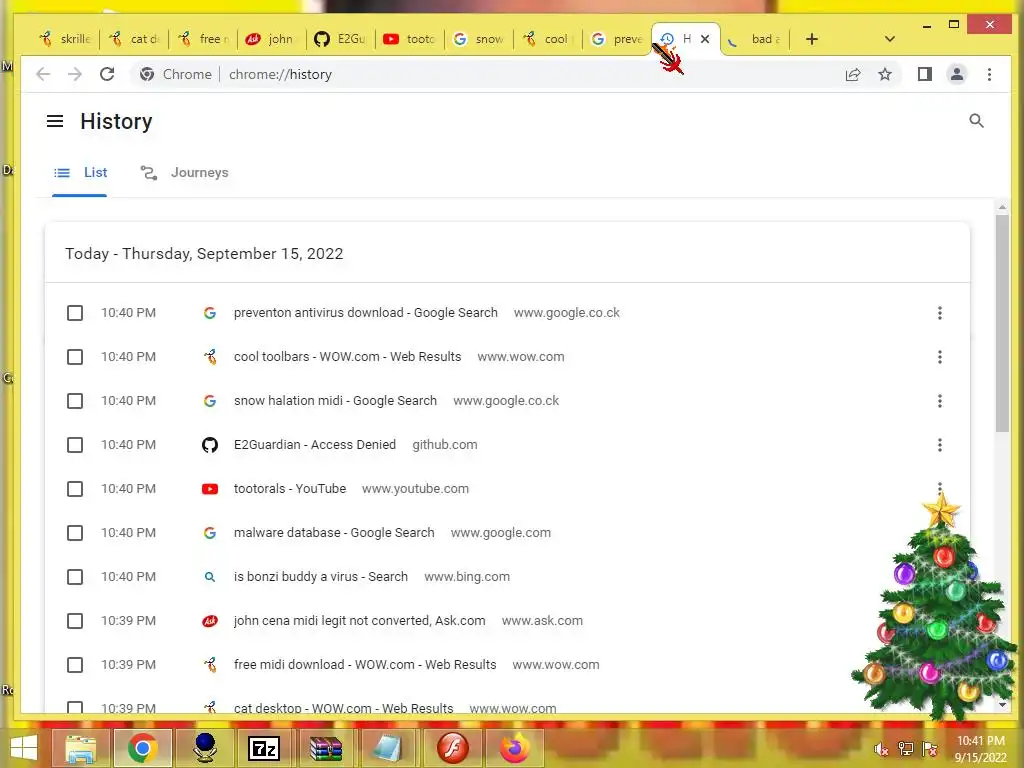Check the snow halation midi entry
The height and width of the screenshot is (768, 1024).
[x=75, y=401]
